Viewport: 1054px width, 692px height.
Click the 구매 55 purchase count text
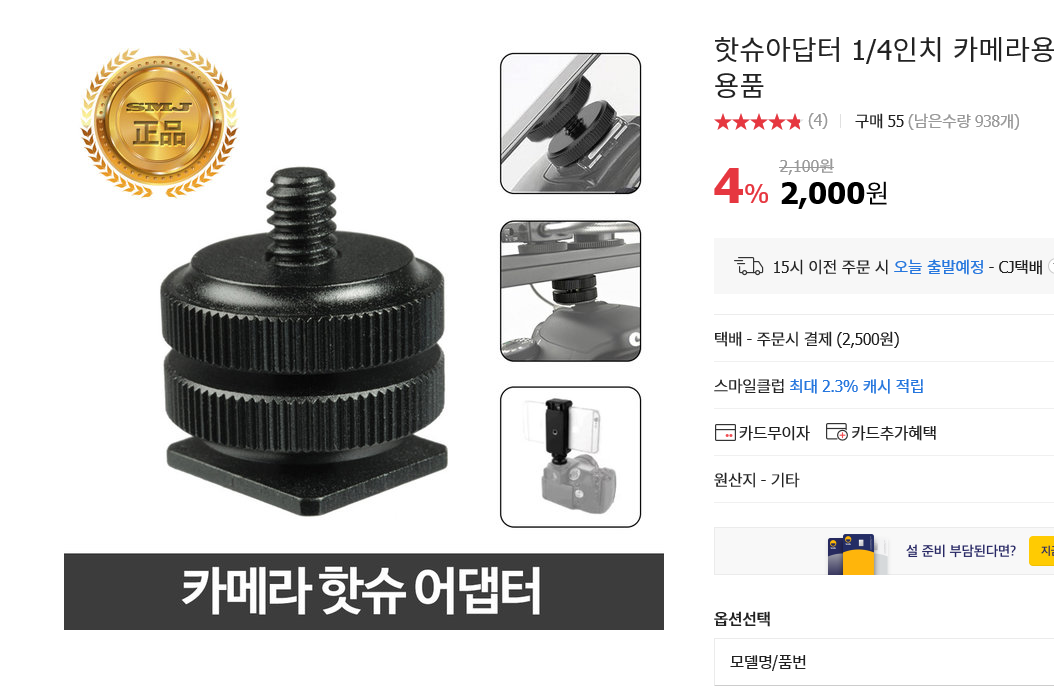(879, 121)
